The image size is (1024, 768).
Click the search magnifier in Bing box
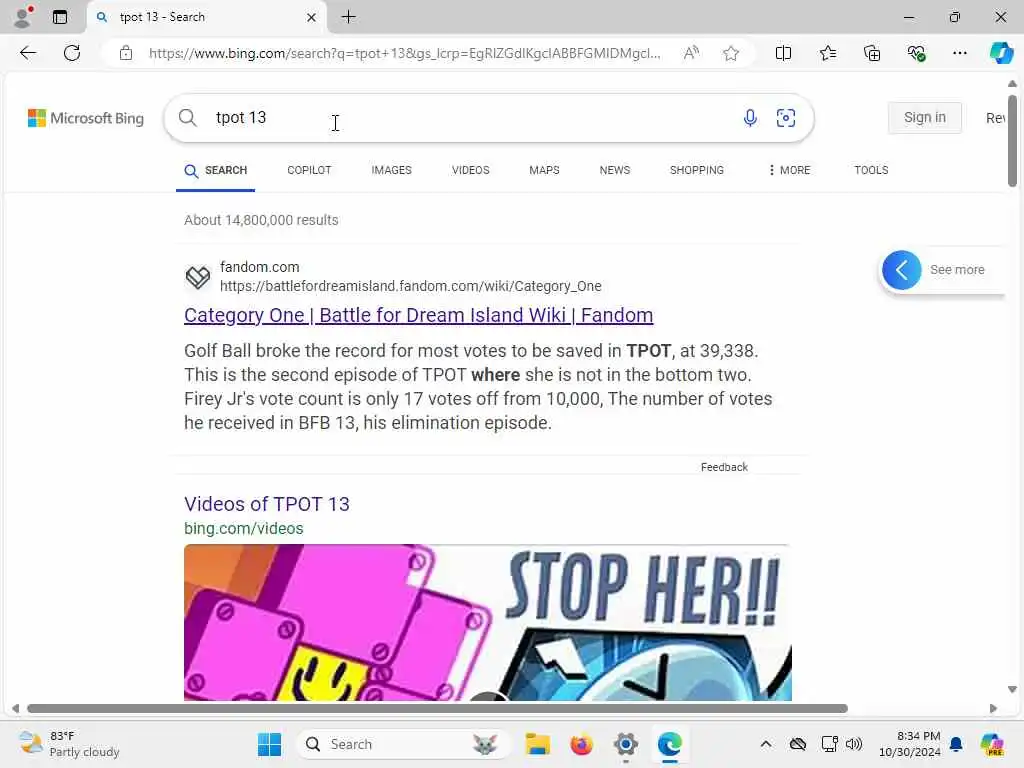187,118
